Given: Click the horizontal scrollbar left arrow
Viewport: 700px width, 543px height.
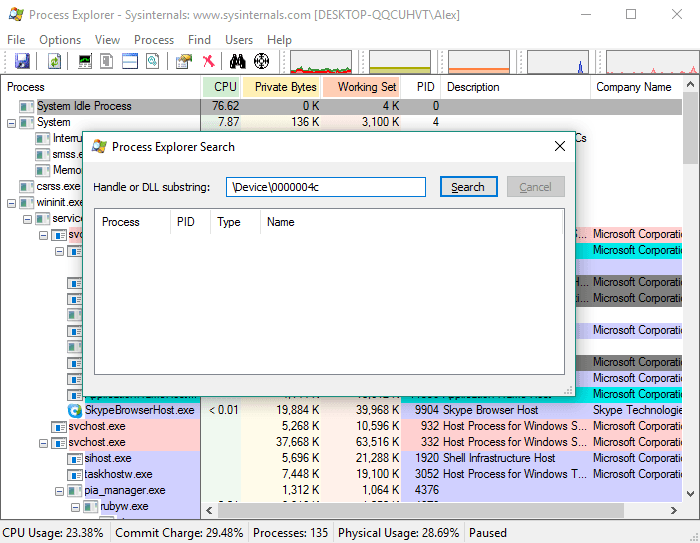Looking at the screenshot, I should (209, 510).
